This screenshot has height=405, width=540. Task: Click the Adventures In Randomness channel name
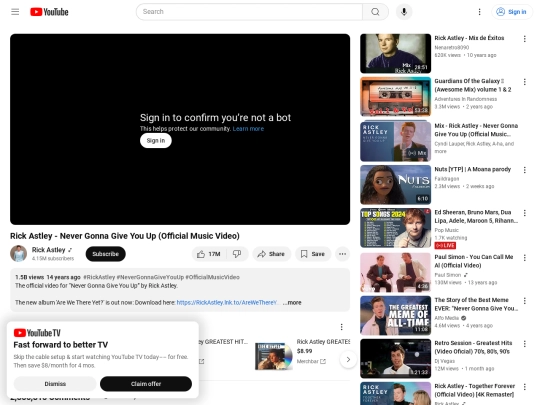(x=466, y=99)
